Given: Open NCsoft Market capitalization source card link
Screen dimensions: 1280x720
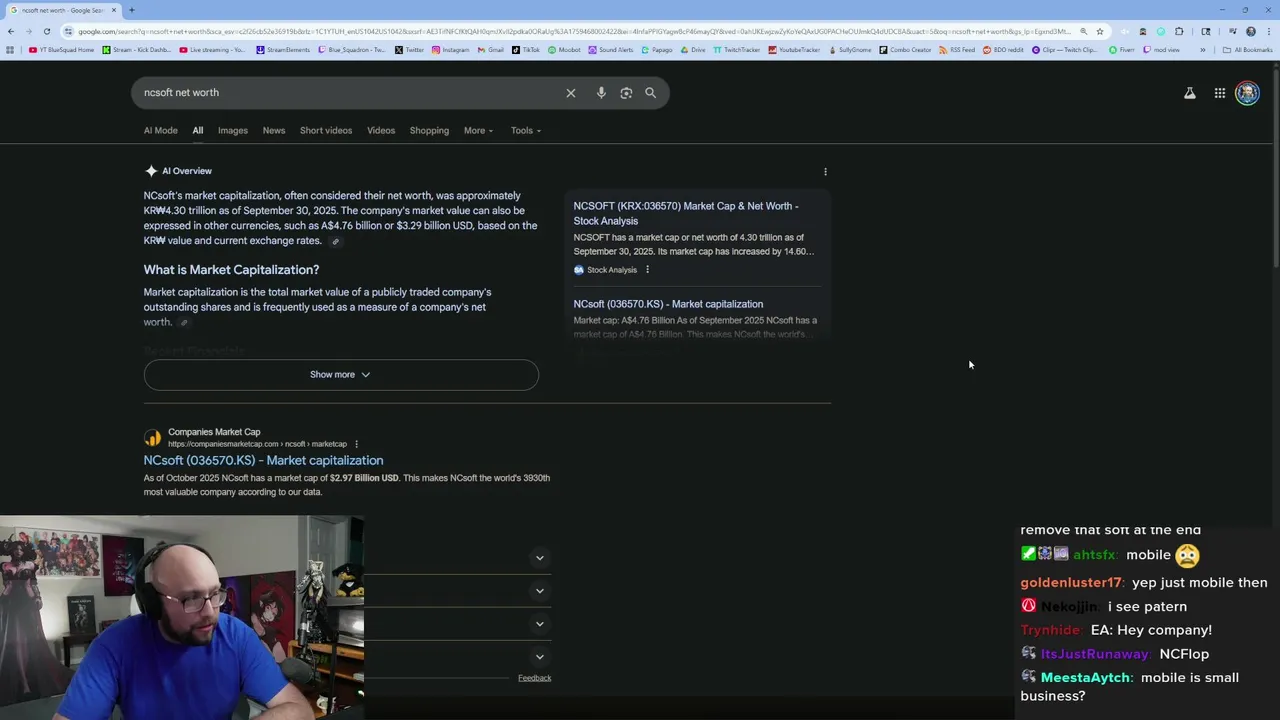Looking at the screenshot, I should [x=668, y=304].
